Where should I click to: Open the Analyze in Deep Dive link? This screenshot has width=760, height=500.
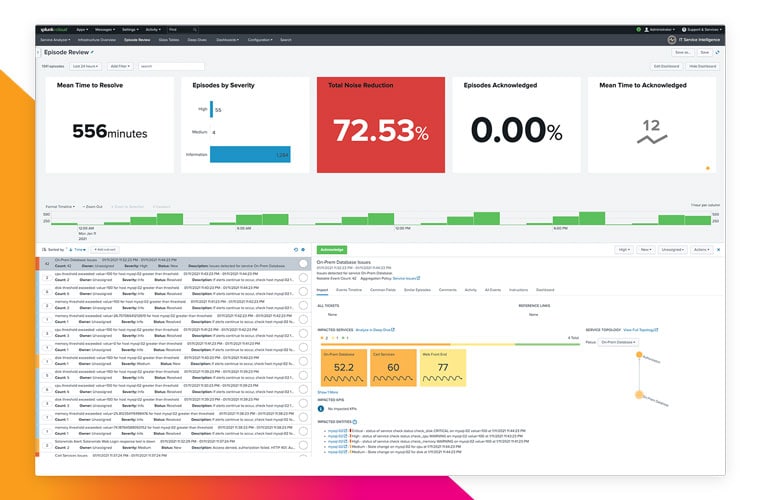click(x=375, y=330)
